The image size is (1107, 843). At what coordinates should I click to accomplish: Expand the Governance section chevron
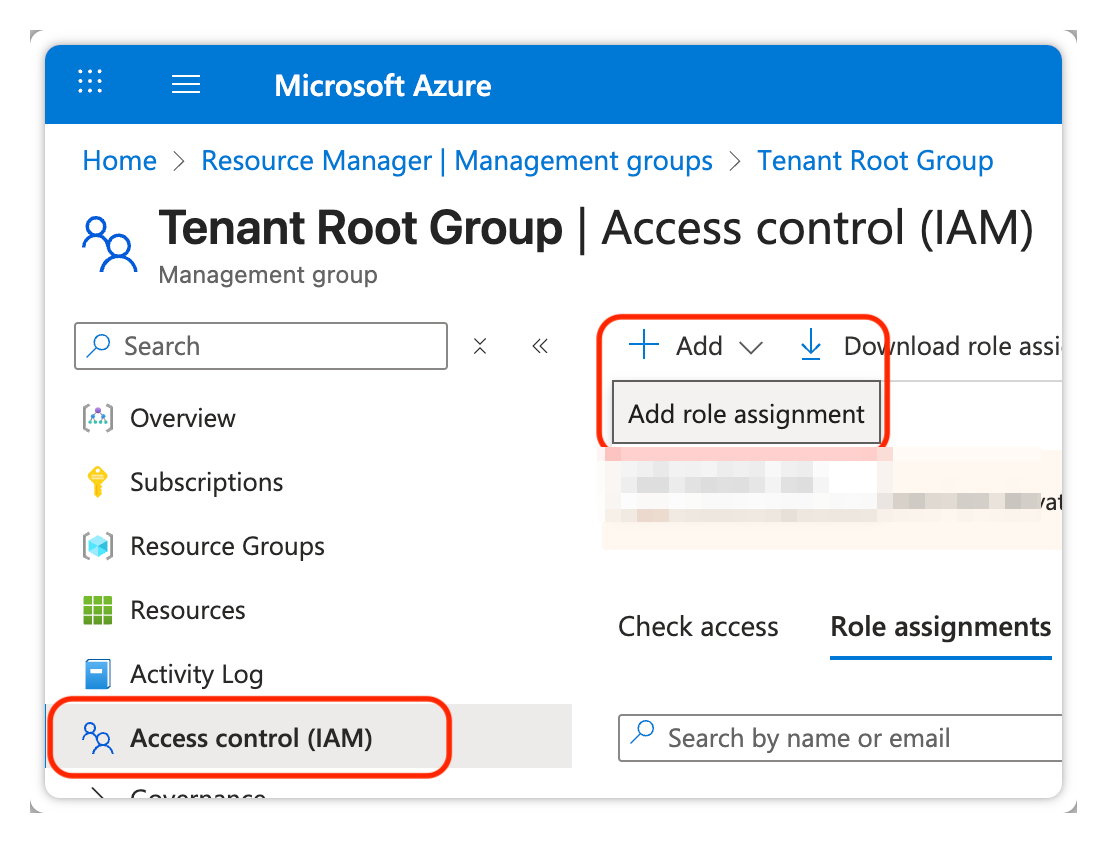click(97, 793)
